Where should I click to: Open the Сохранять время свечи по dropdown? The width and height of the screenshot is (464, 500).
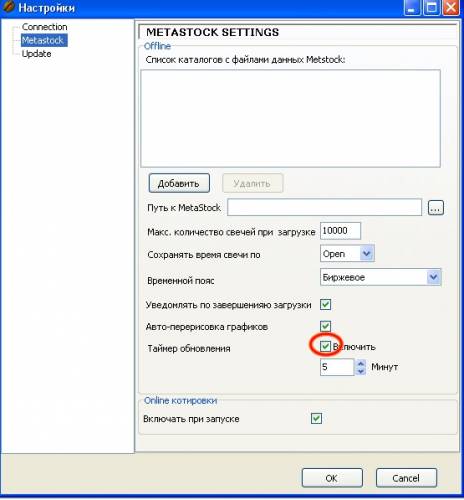click(x=347, y=254)
